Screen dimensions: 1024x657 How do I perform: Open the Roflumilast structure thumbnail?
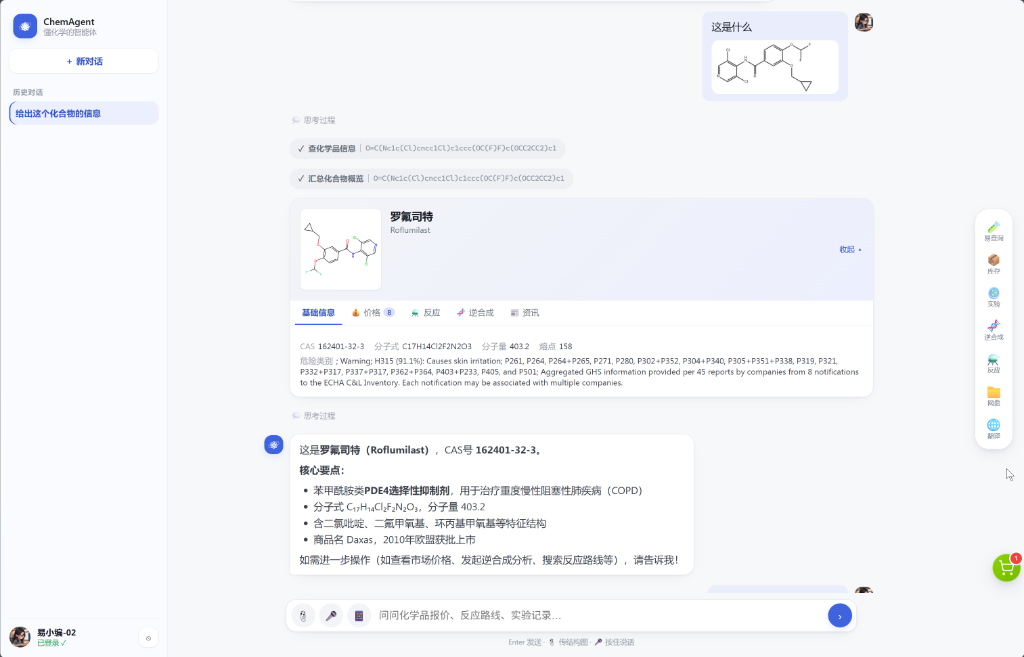click(340, 249)
